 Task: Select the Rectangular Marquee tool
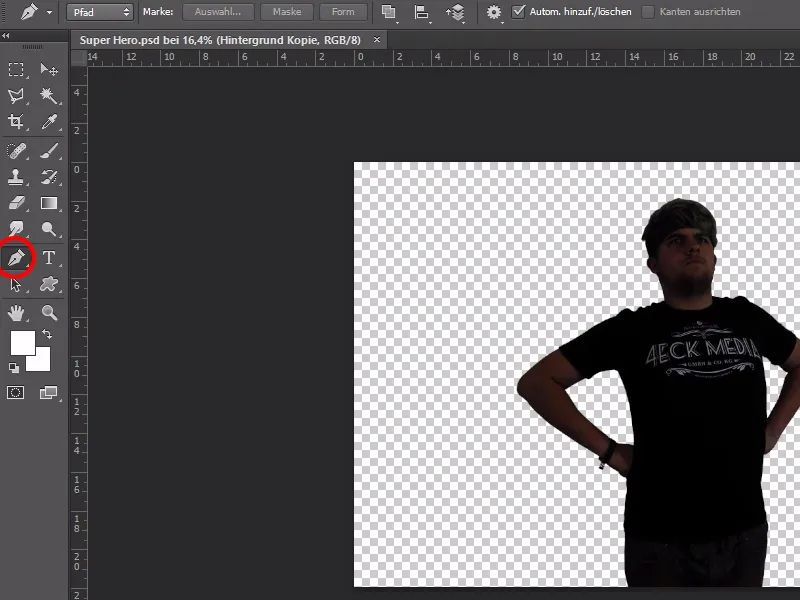[16, 69]
